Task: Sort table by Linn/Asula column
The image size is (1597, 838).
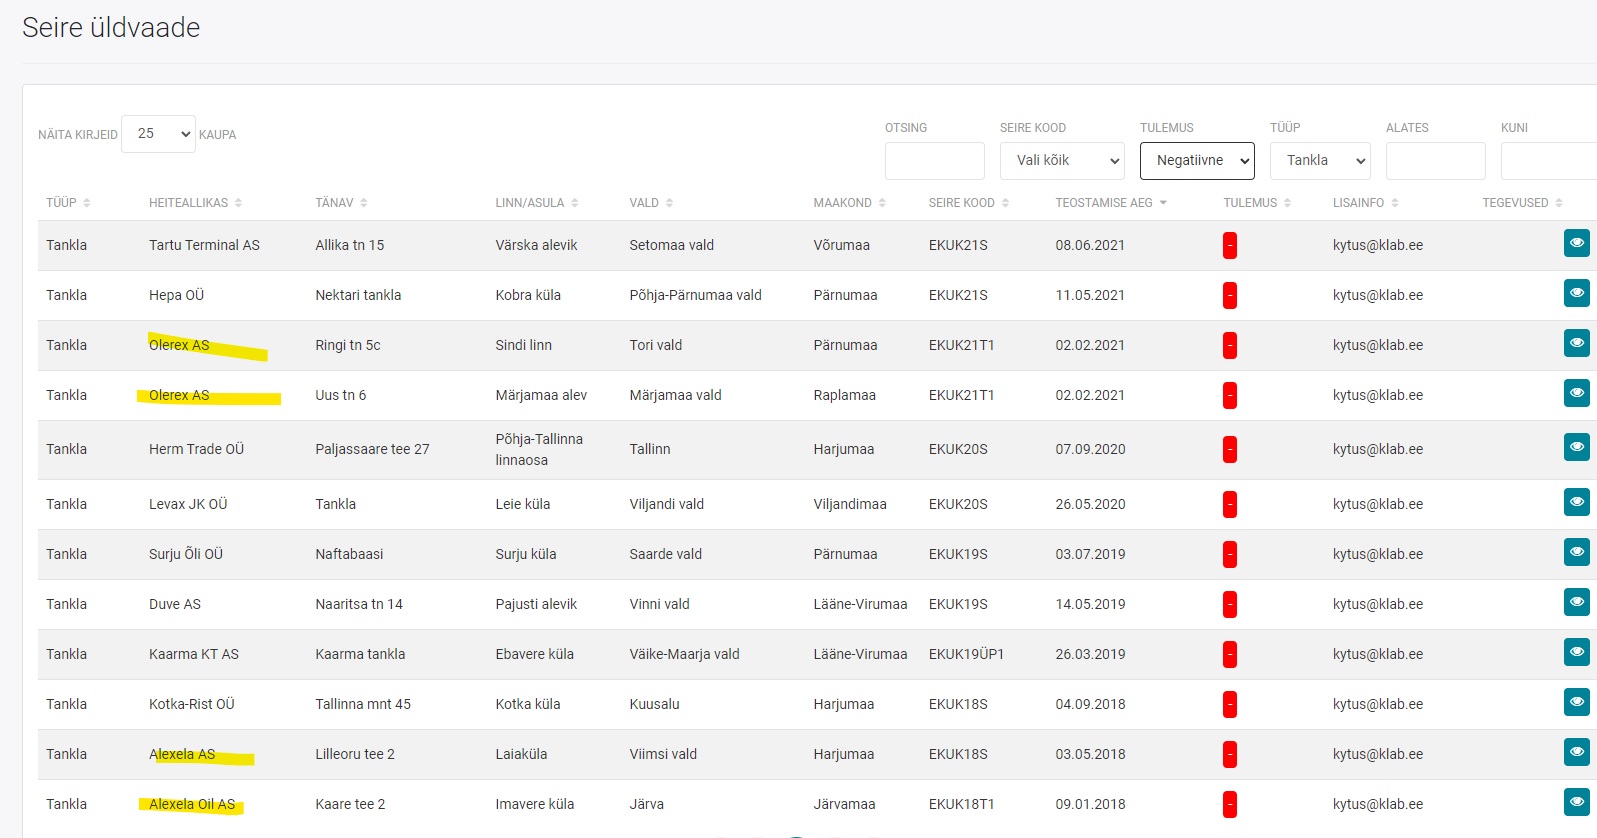Action: (537, 202)
